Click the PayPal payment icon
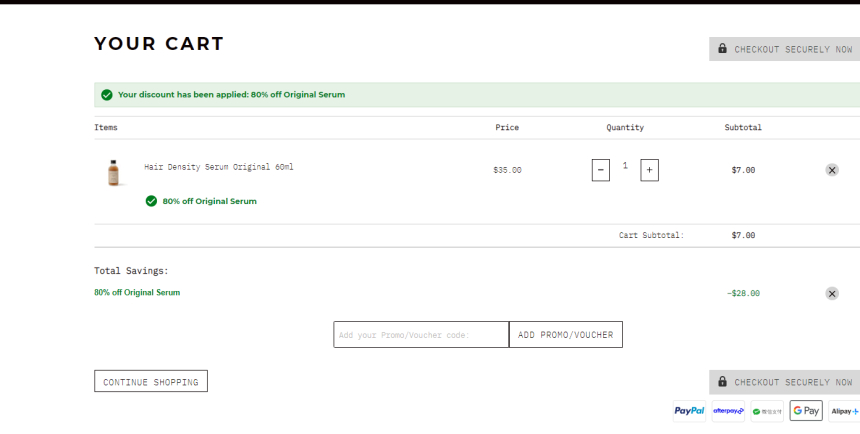Screen dimensions: 860x434 689,411
